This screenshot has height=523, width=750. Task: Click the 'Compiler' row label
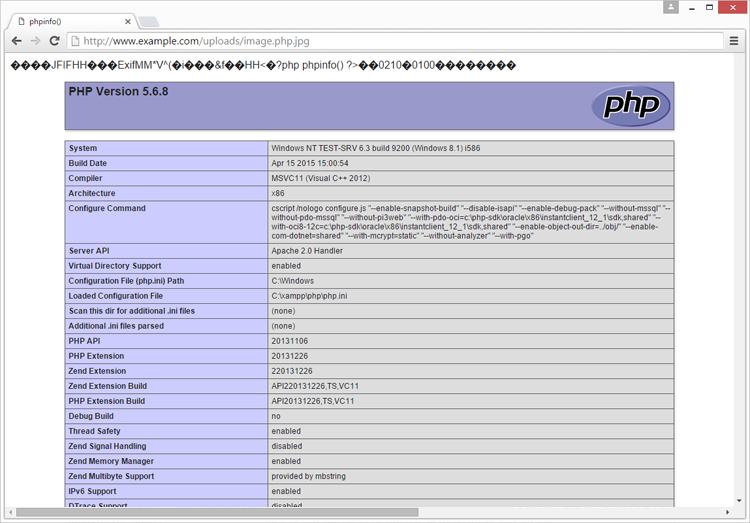tap(85, 178)
